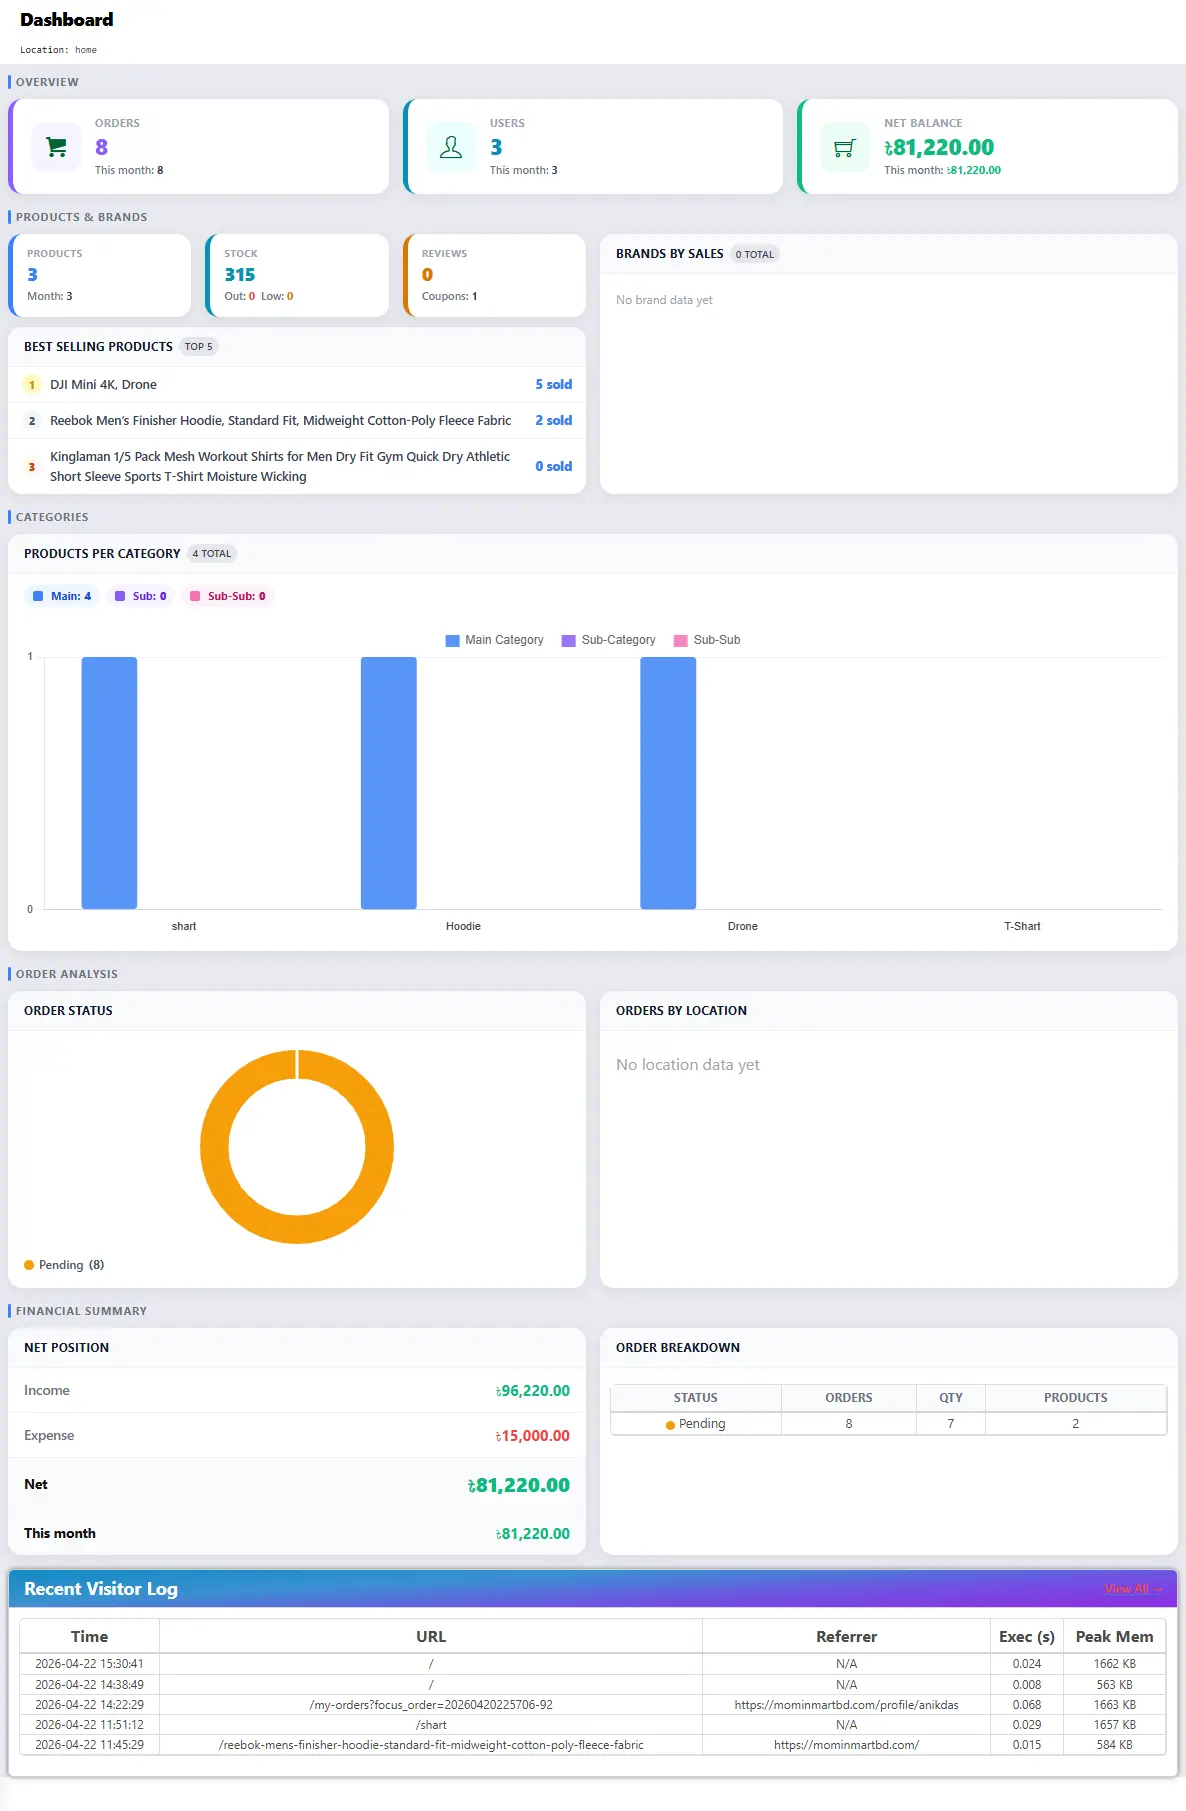Open the Stock 315 stat card
This screenshot has width=1186, height=1811.
tap(297, 275)
